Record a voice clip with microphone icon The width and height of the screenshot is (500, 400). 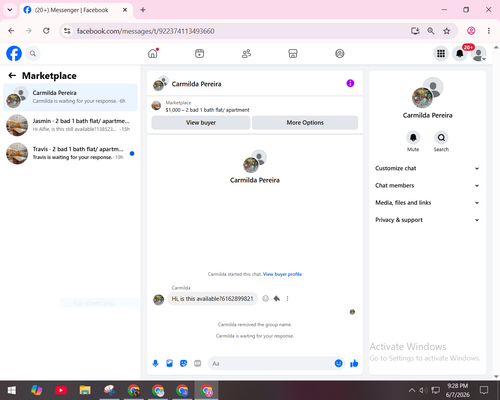[x=155, y=363]
